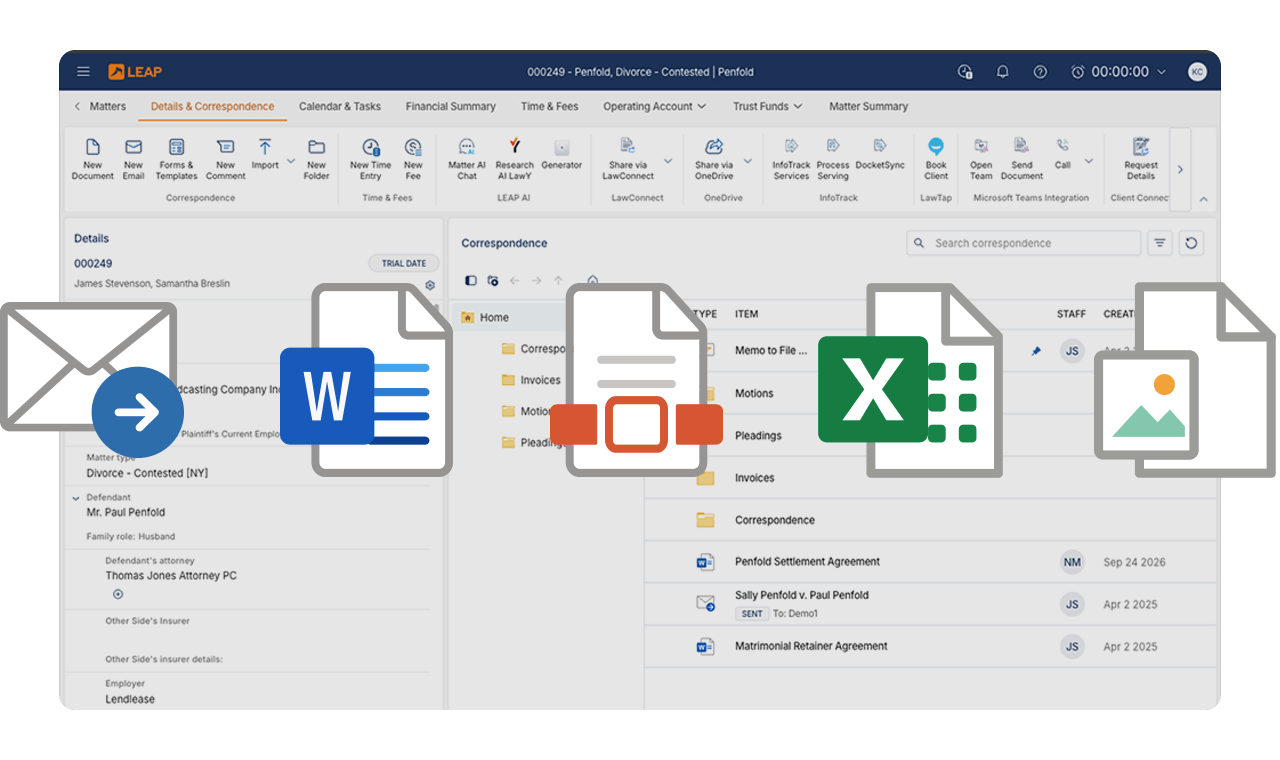Image resolution: width=1280 pixels, height=760 pixels.
Task: Expand the timer dropdown arrow
Action: [x=1161, y=72]
